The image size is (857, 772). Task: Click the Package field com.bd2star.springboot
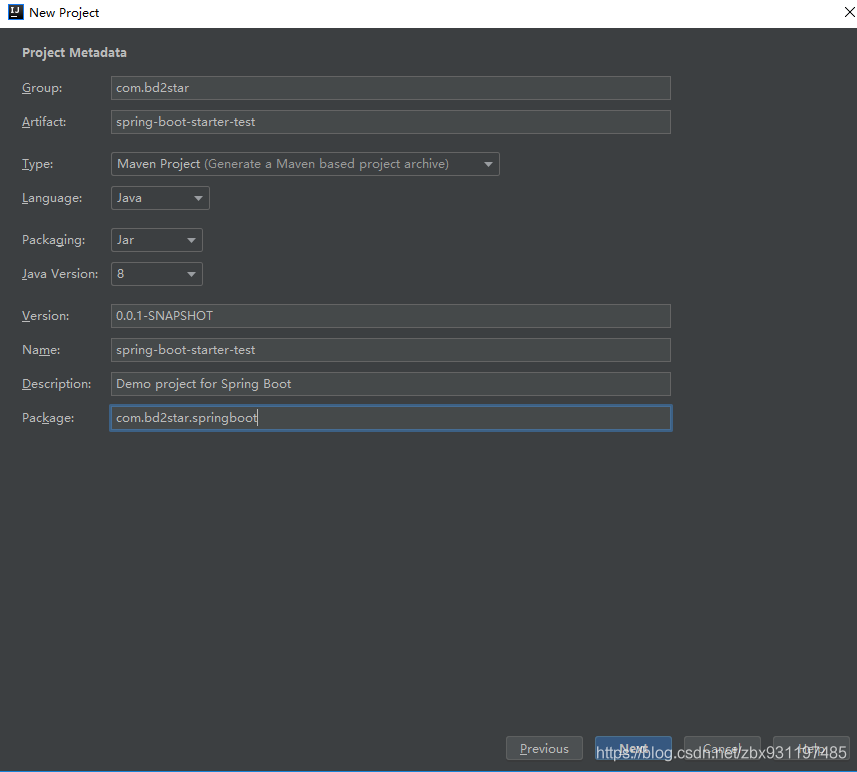pyautogui.click(x=391, y=418)
